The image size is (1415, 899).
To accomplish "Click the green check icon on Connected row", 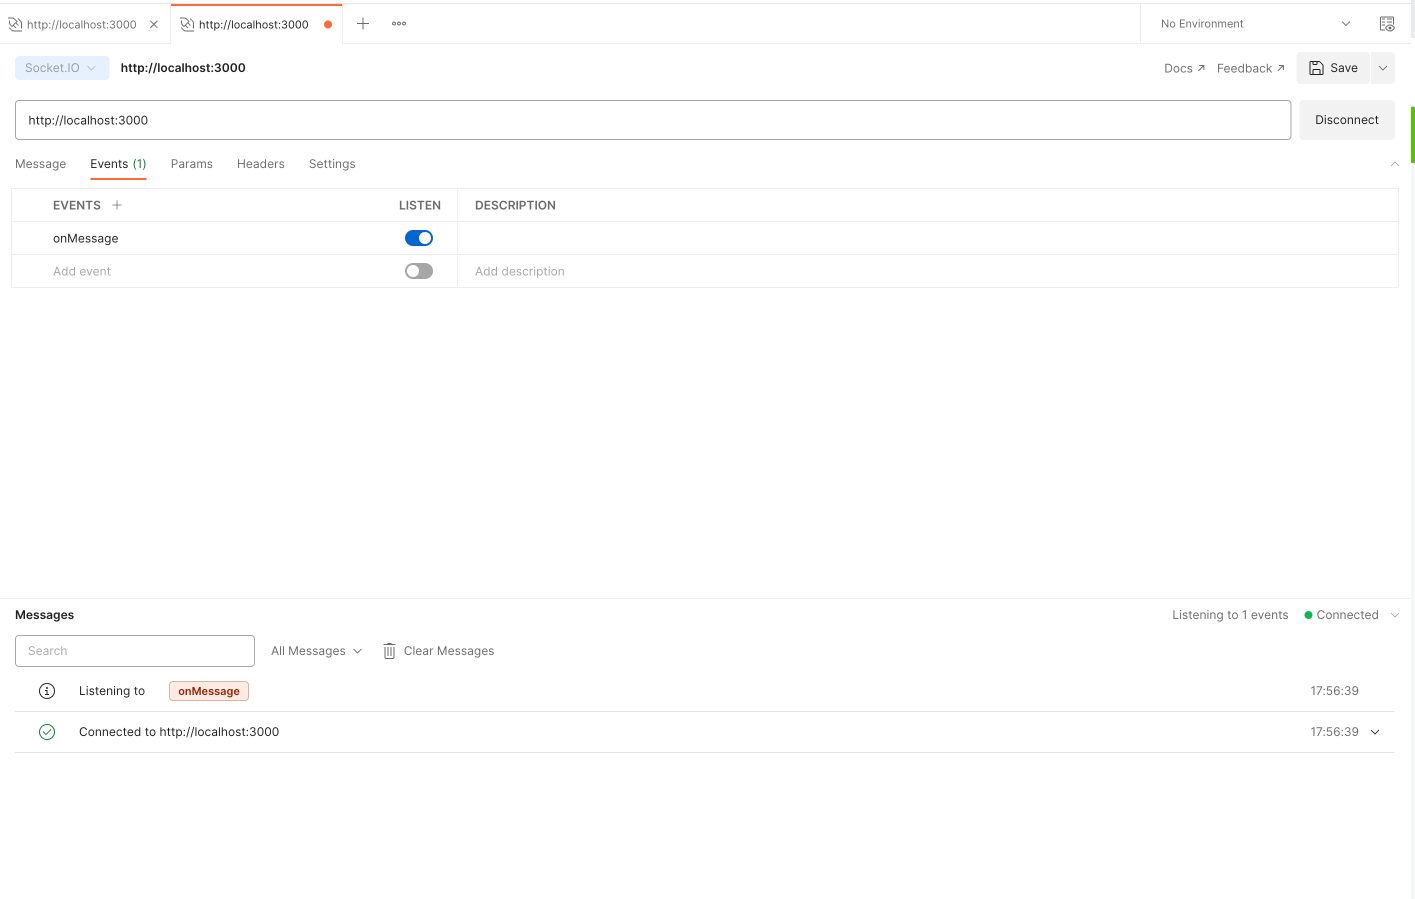I will (47, 731).
